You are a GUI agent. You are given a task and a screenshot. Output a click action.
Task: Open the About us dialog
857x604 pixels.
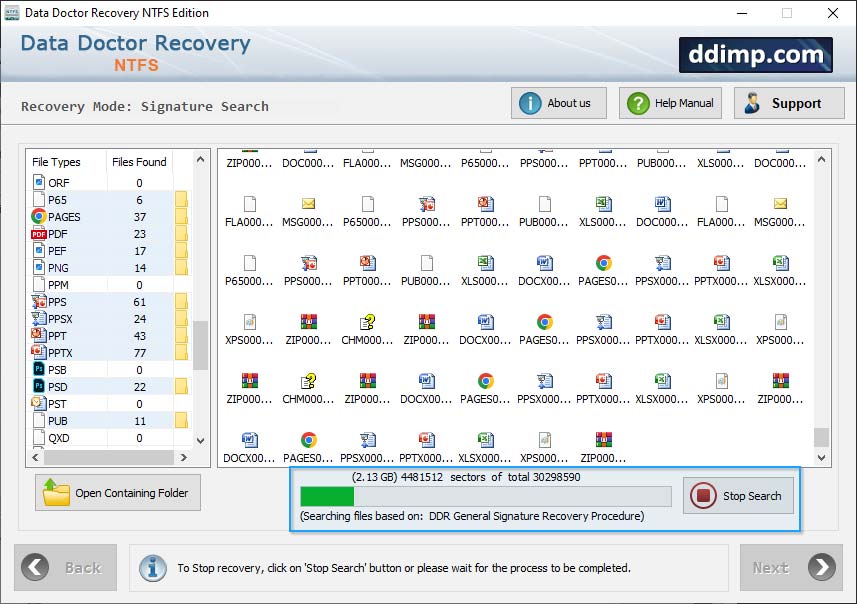coord(558,103)
